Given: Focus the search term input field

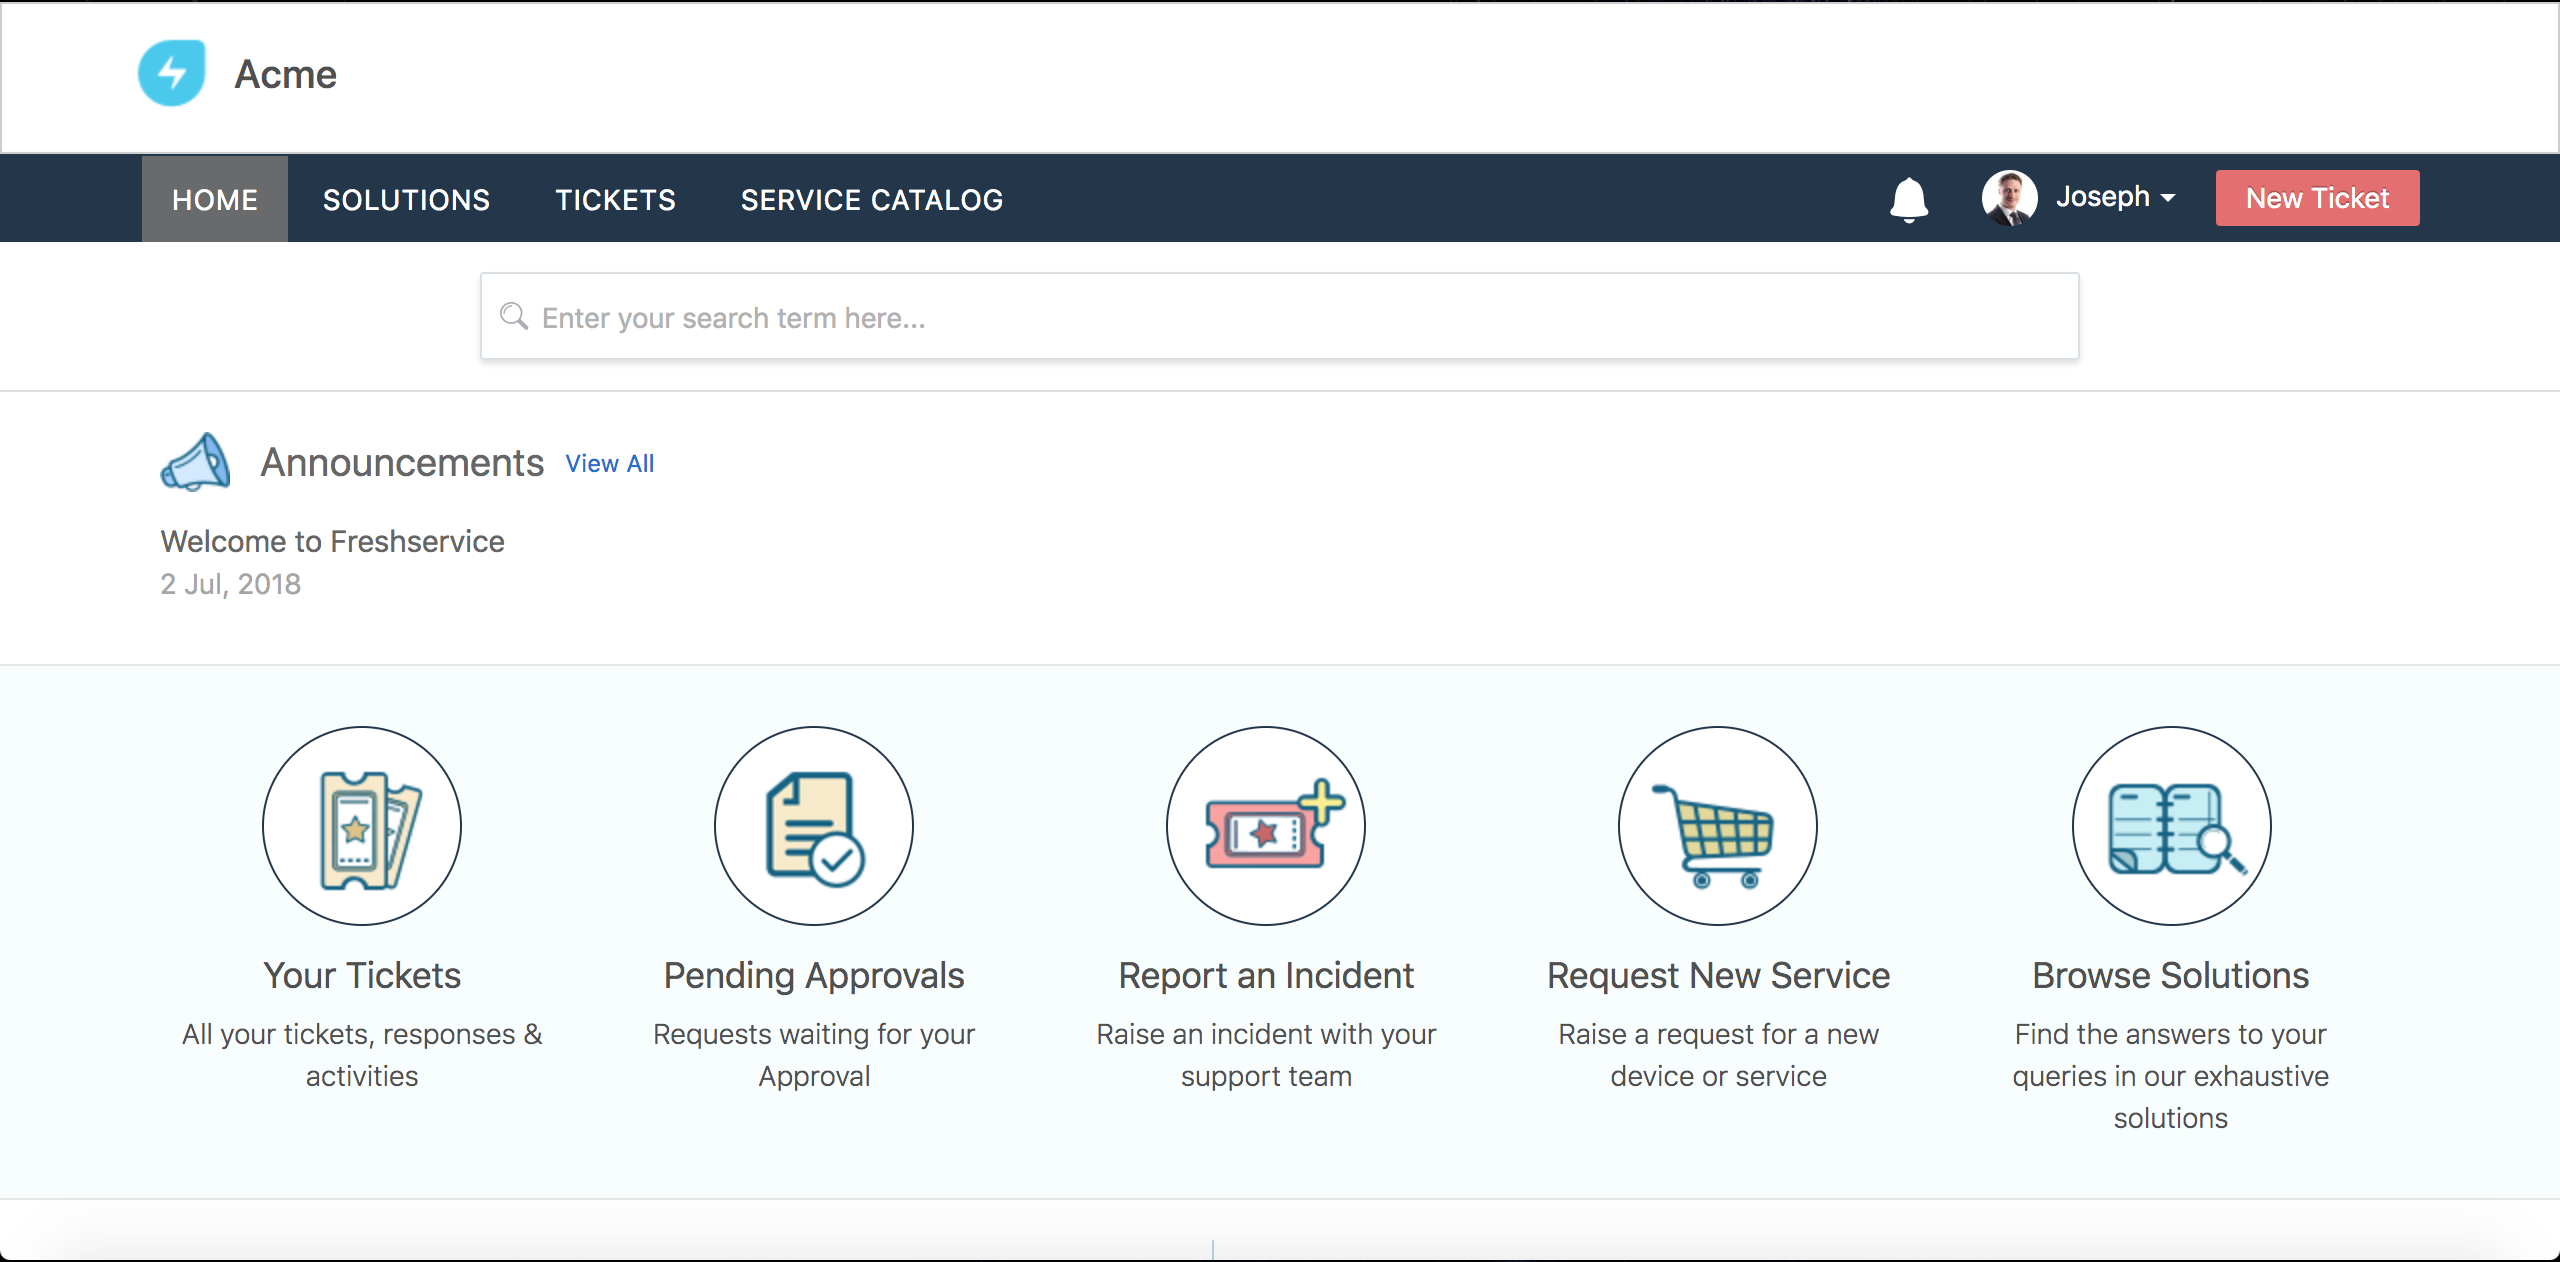Looking at the screenshot, I should [1300, 317].
